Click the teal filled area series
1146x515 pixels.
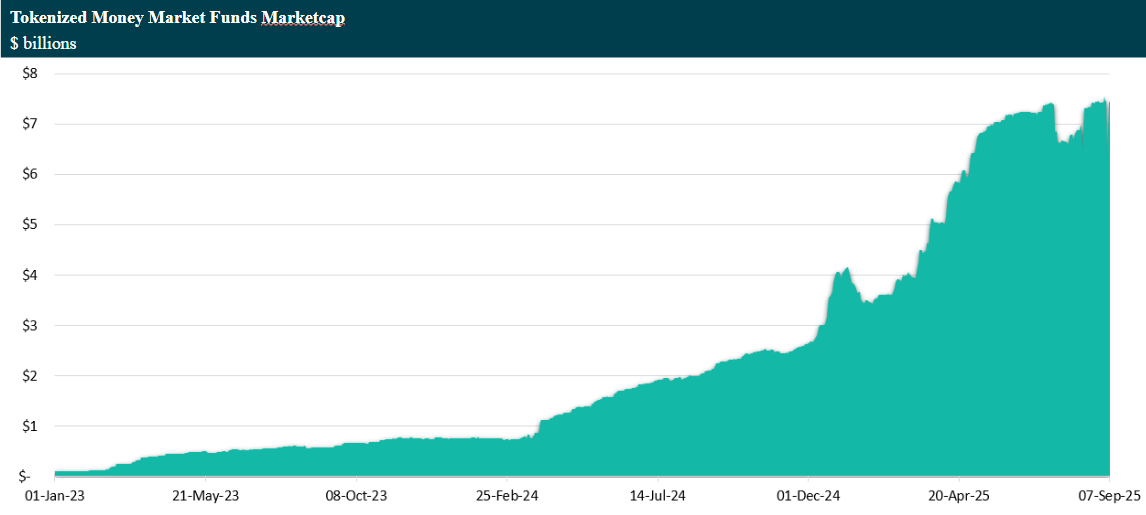coord(900,400)
